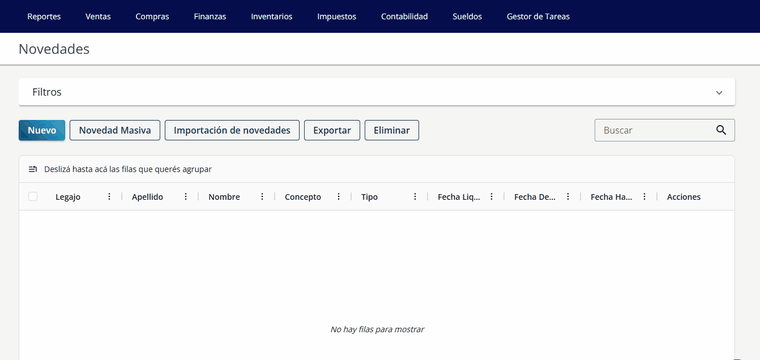This screenshot has height=360, width=760.
Task: Open Concepto column options menu
Action: 338,196
